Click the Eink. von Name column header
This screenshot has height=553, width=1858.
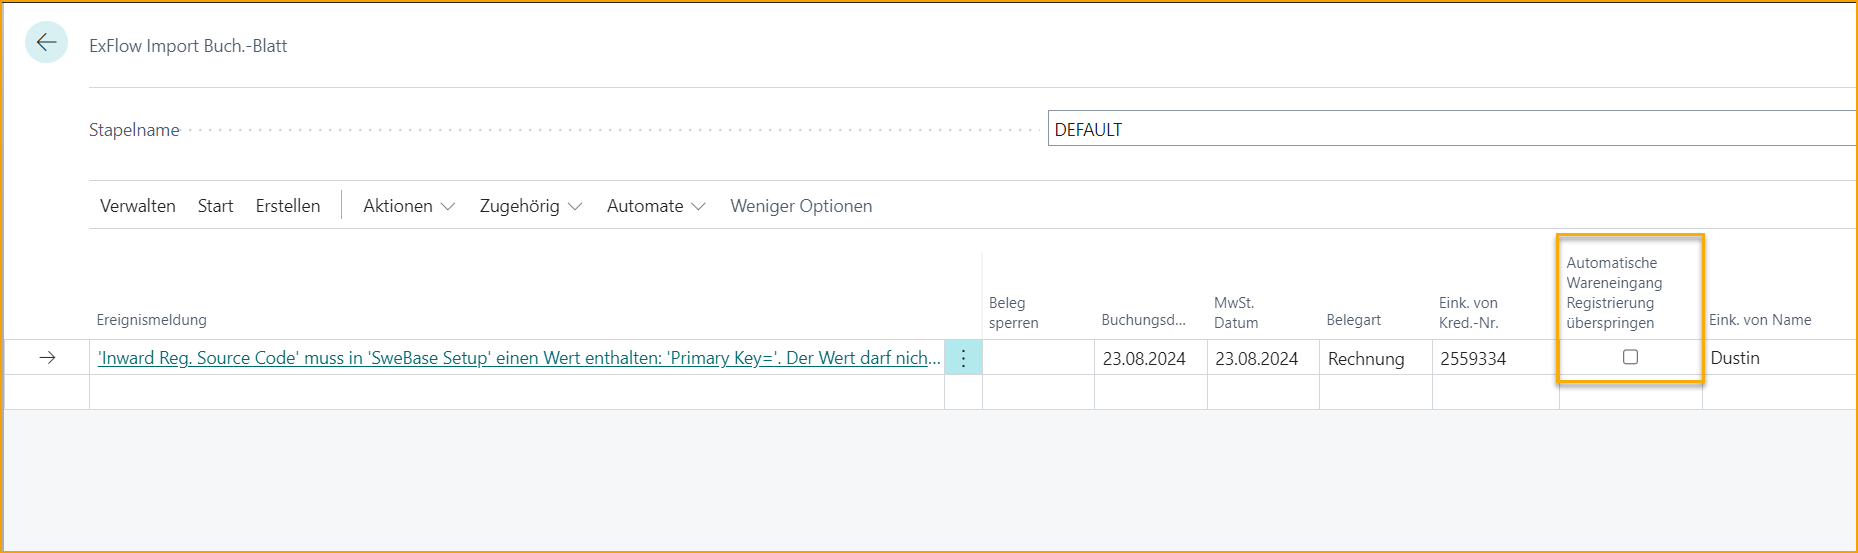pos(1760,320)
